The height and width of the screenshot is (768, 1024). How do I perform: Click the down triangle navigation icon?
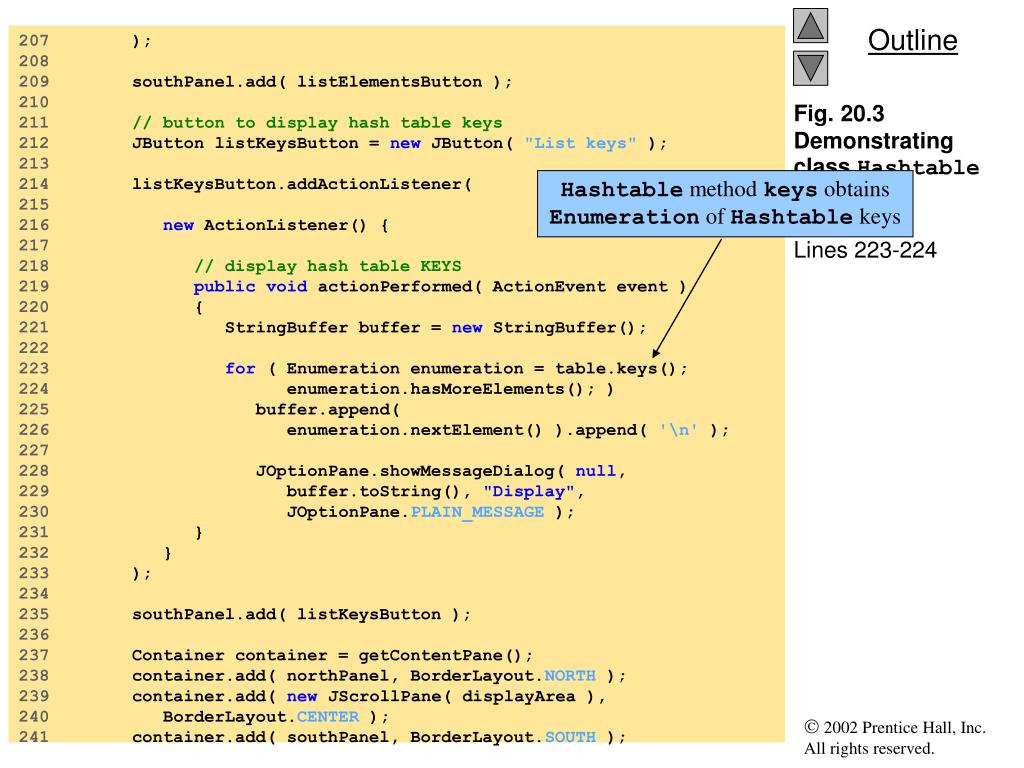811,69
